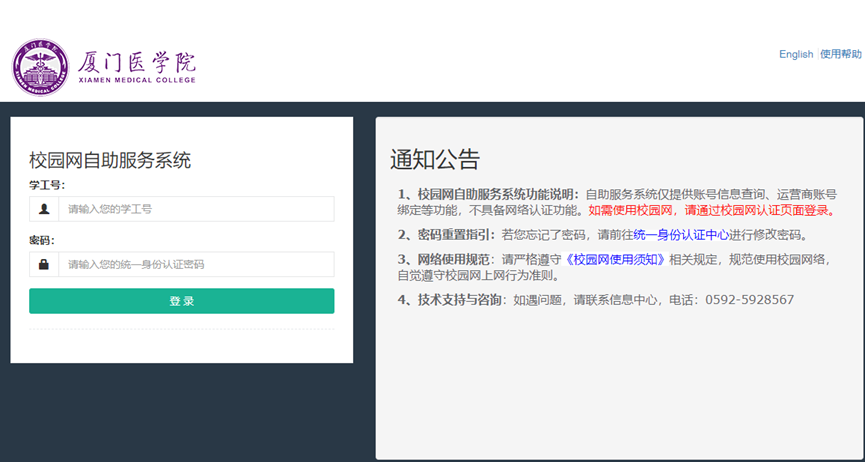
Task: Click the 通知公告 heading
Action: pos(435,159)
